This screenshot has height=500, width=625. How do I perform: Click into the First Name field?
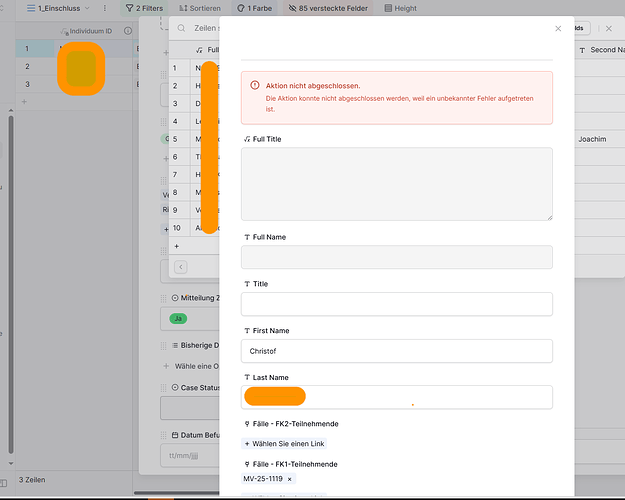(397, 351)
